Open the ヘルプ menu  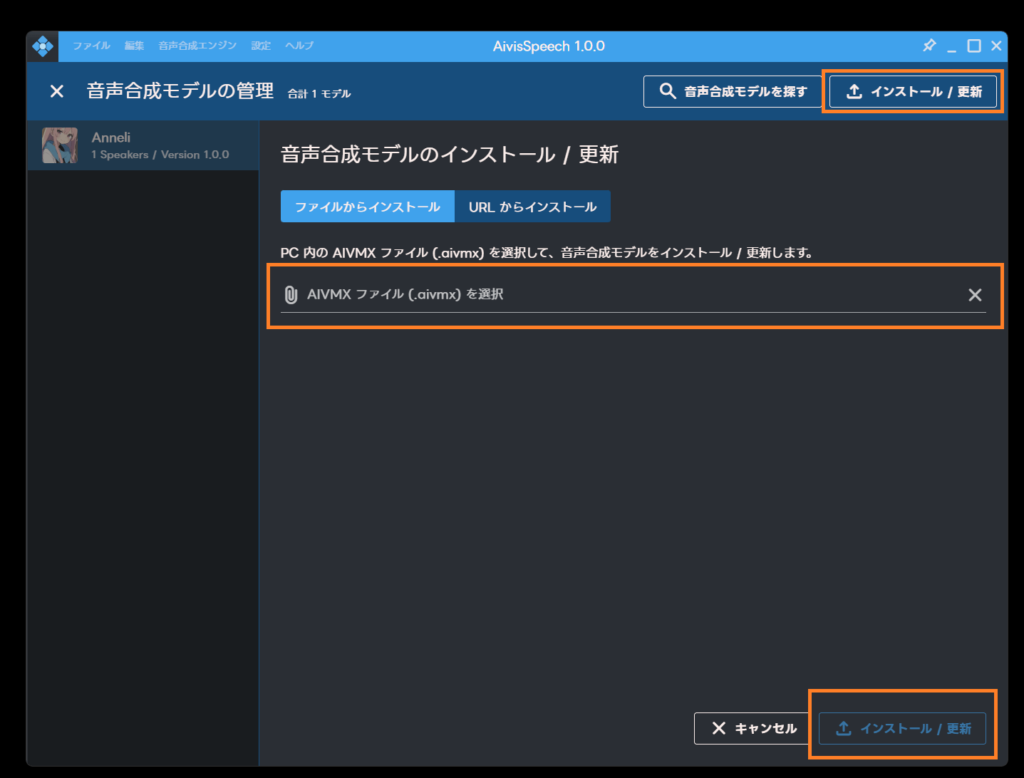pyautogui.click(x=299, y=46)
